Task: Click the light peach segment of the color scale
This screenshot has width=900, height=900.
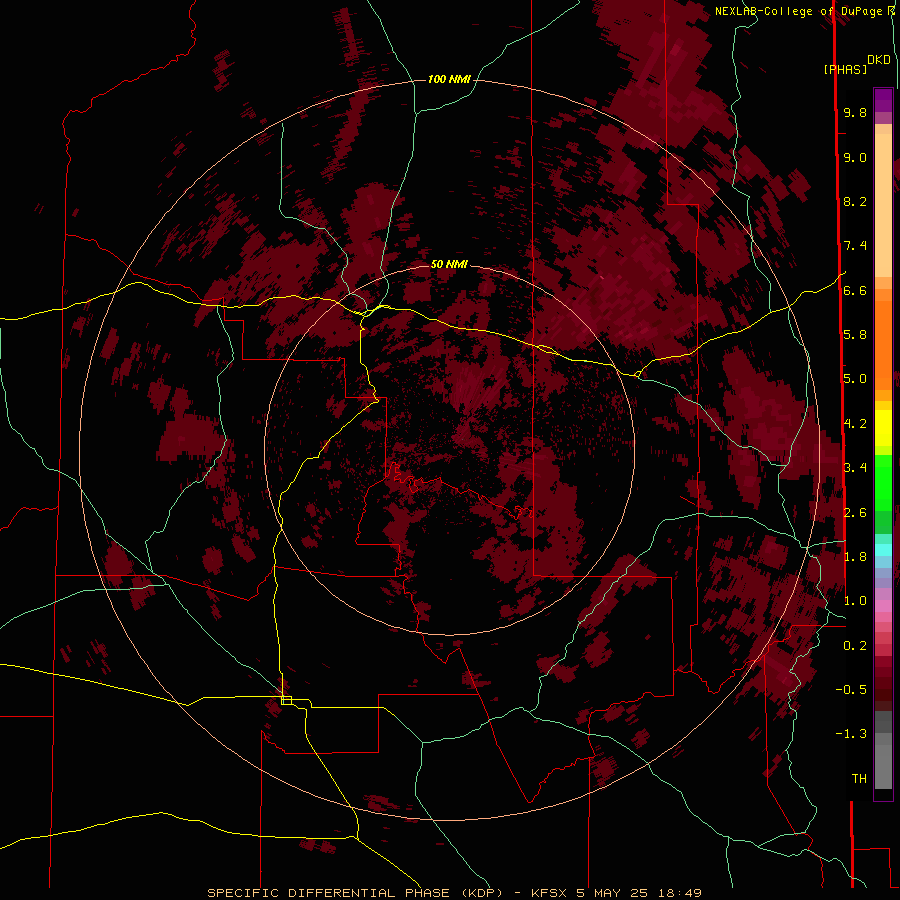Action: pos(883,205)
